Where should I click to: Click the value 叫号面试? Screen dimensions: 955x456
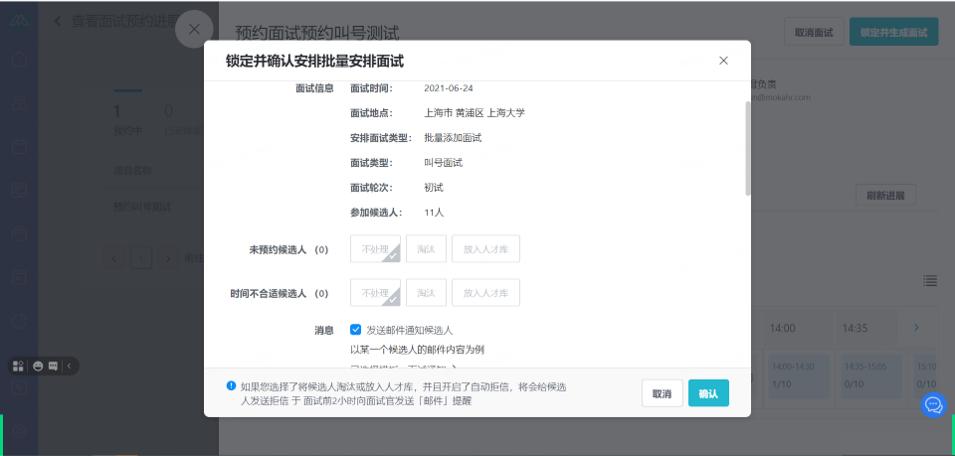(443, 163)
